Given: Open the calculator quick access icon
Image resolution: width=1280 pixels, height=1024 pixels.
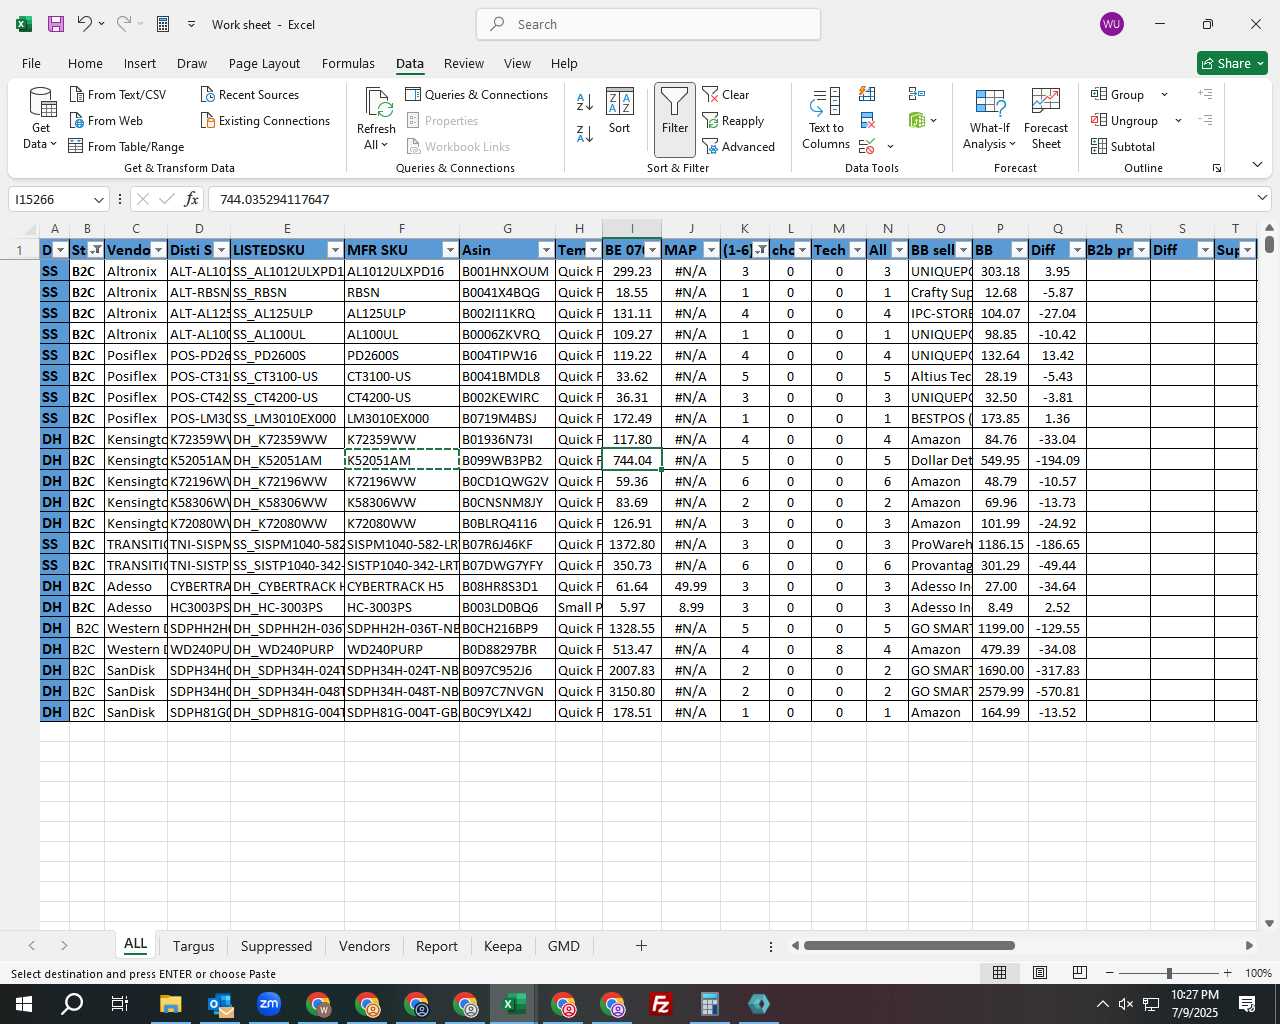Looking at the screenshot, I should coord(164,24).
